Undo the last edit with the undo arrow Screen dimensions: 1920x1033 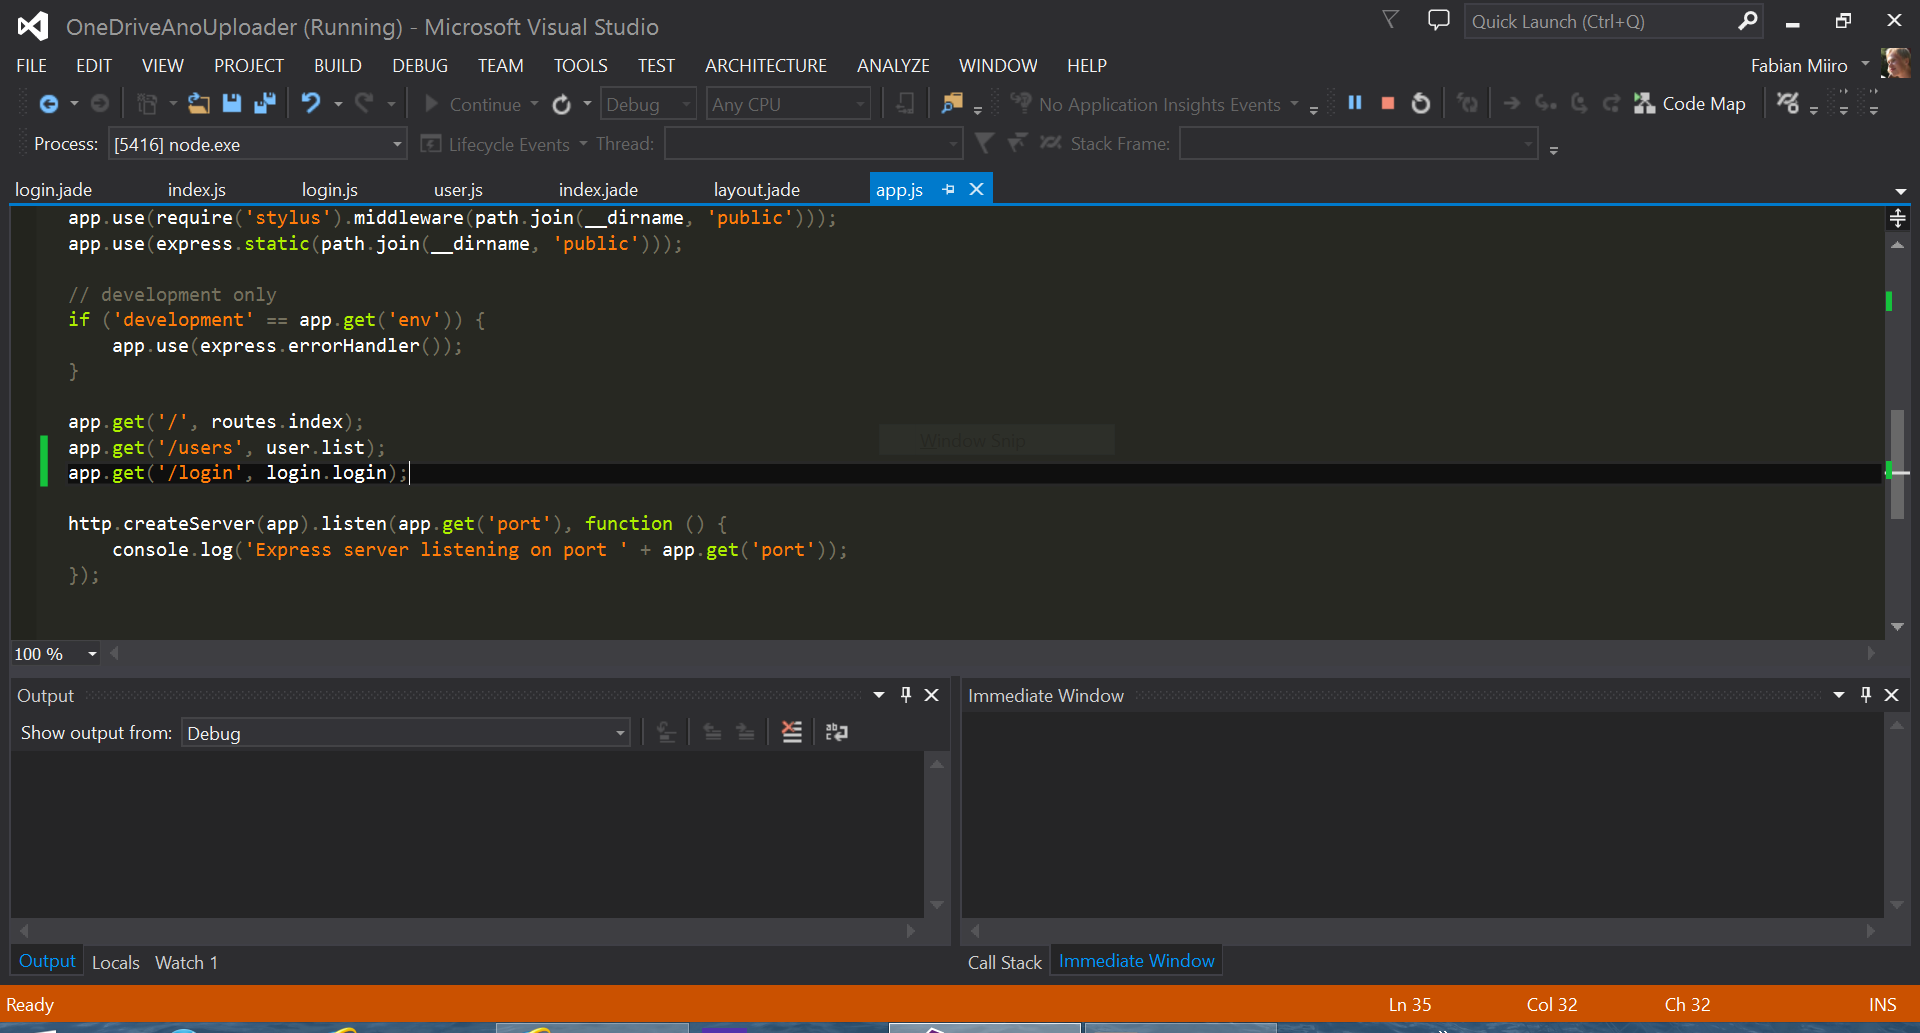point(311,104)
